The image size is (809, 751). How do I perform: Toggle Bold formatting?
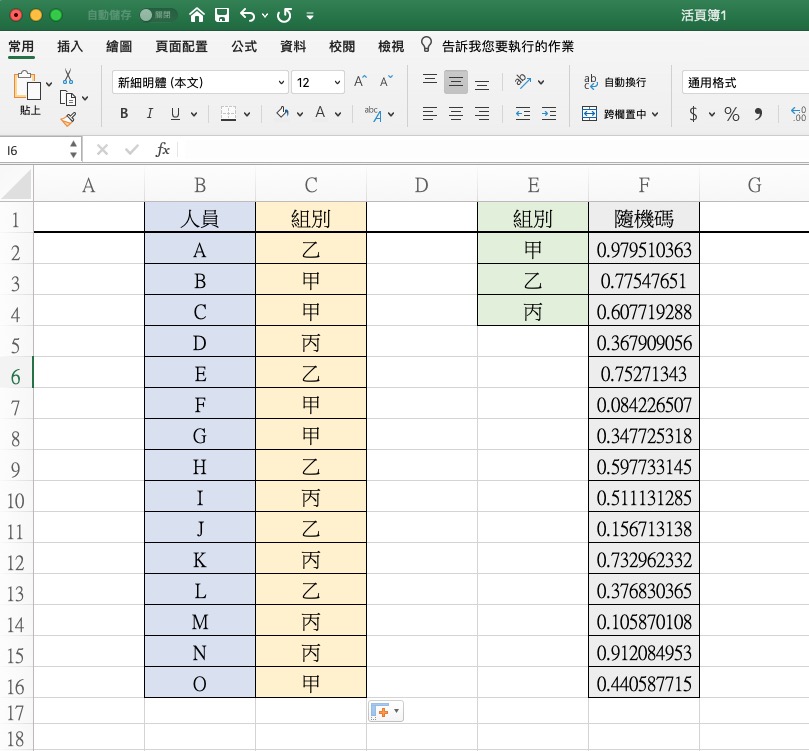tap(124, 114)
